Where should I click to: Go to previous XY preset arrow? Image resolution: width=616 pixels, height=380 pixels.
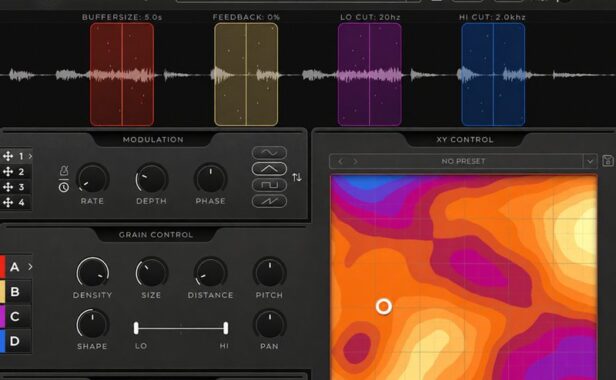(x=341, y=162)
